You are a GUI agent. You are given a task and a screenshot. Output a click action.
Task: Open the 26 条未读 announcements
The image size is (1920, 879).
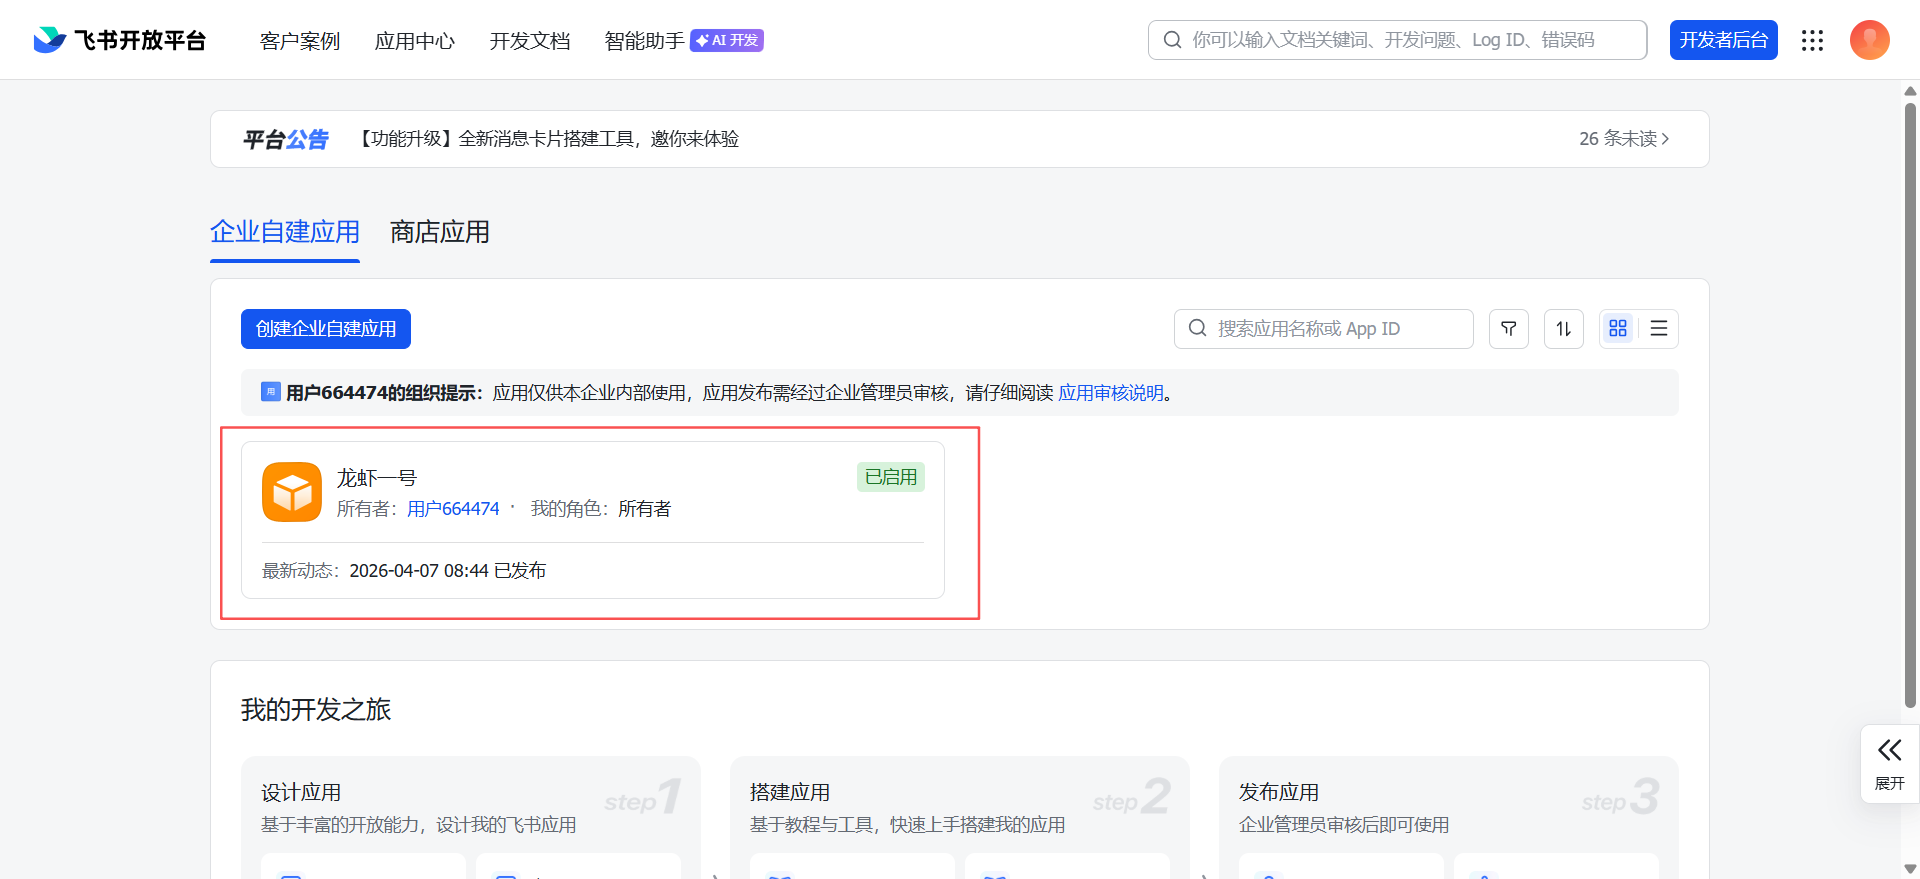click(x=1624, y=139)
